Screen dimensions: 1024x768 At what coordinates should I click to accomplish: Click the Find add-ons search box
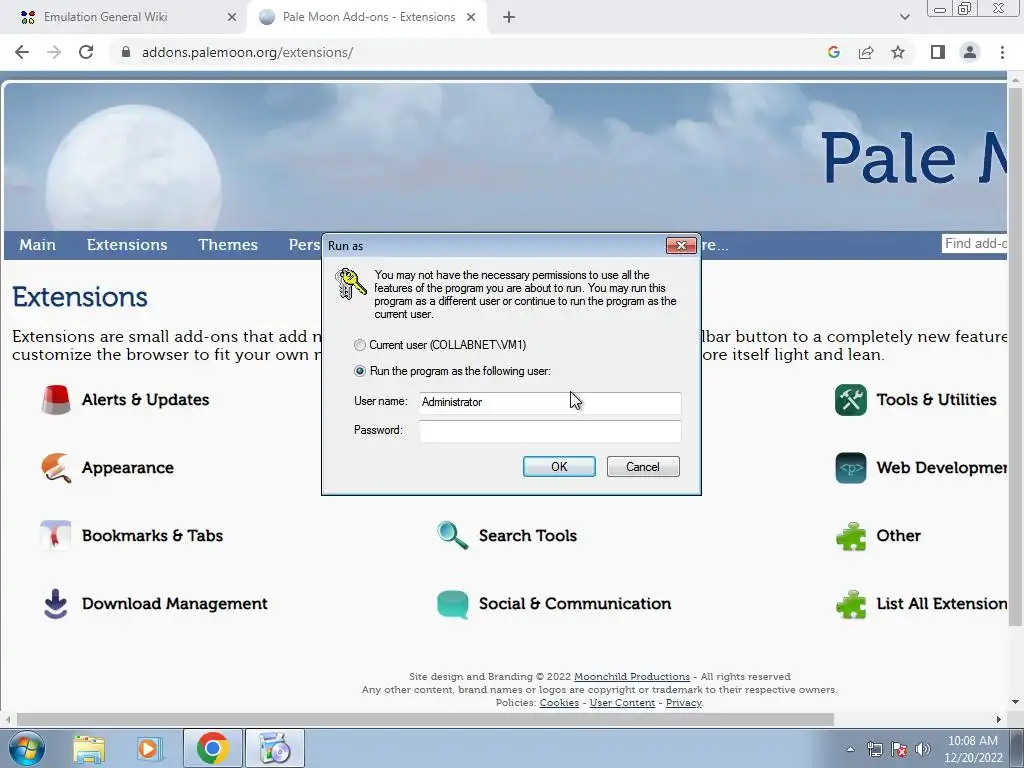(x=974, y=244)
